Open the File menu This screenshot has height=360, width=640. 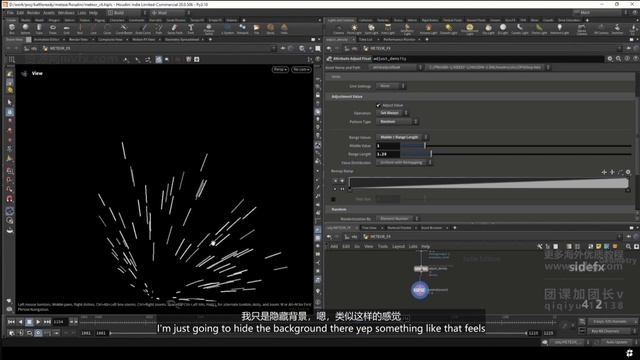pyautogui.click(x=10, y=13)
